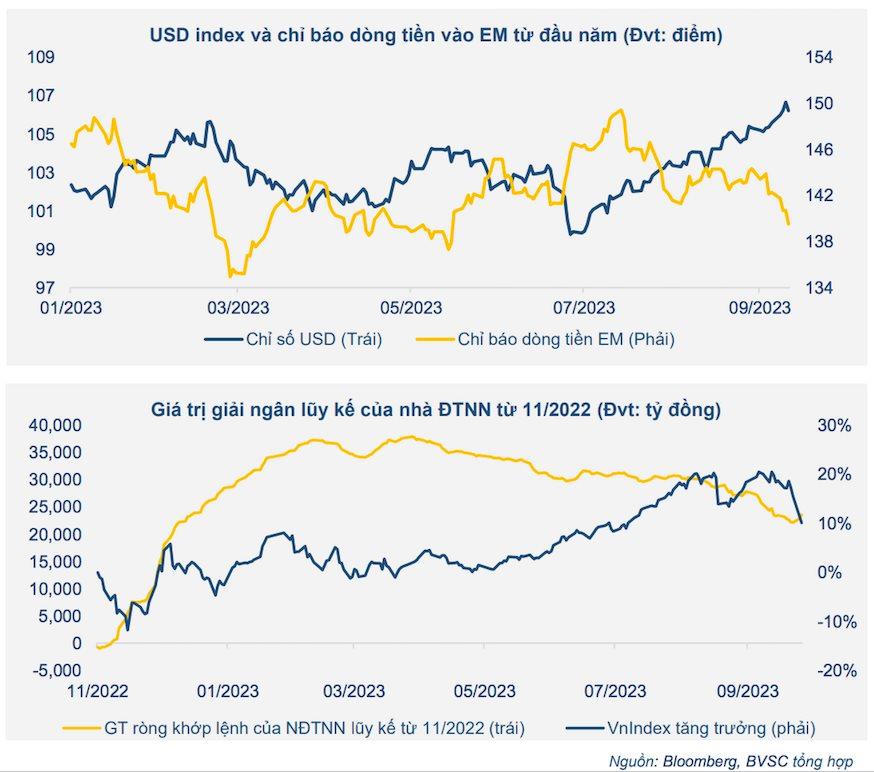
Task: Click the 07/2023 date on the top chart axis
Action: click(x=584, y=308)
